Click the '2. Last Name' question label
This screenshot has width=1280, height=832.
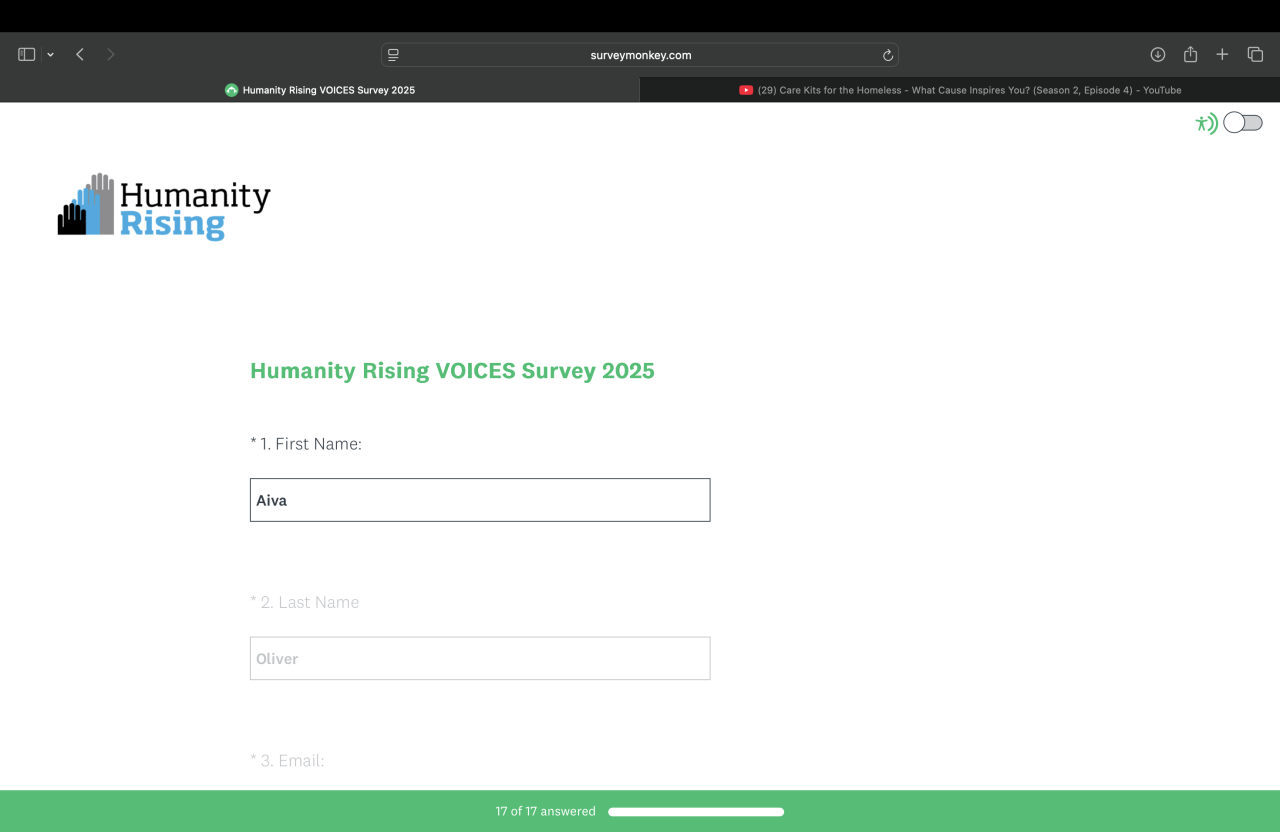(x=305, y=602)
